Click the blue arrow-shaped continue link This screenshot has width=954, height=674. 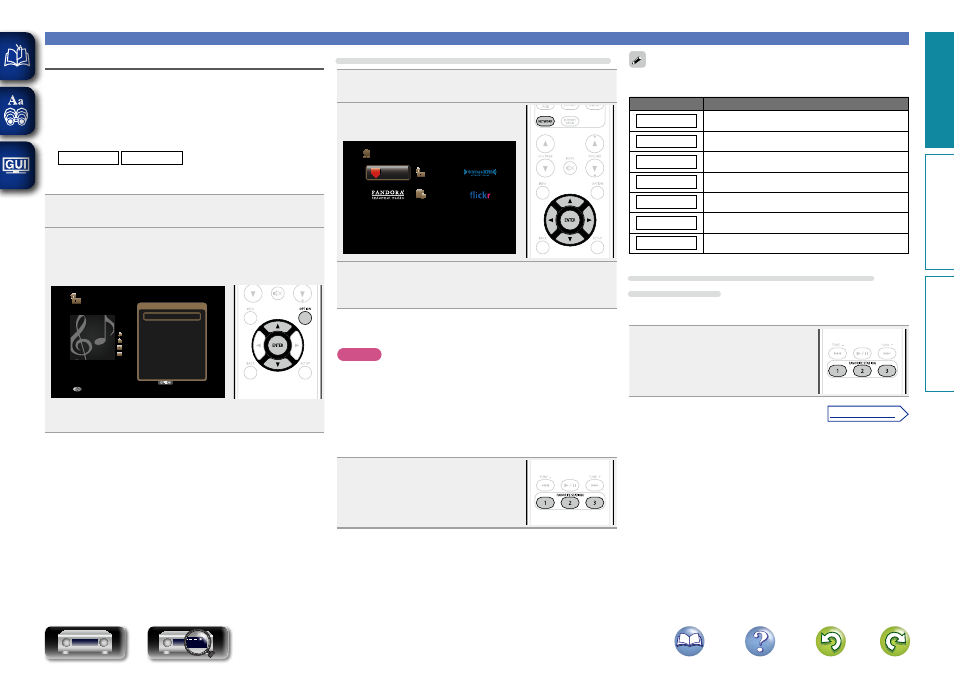pyautogui.click(x=868, y=414)
